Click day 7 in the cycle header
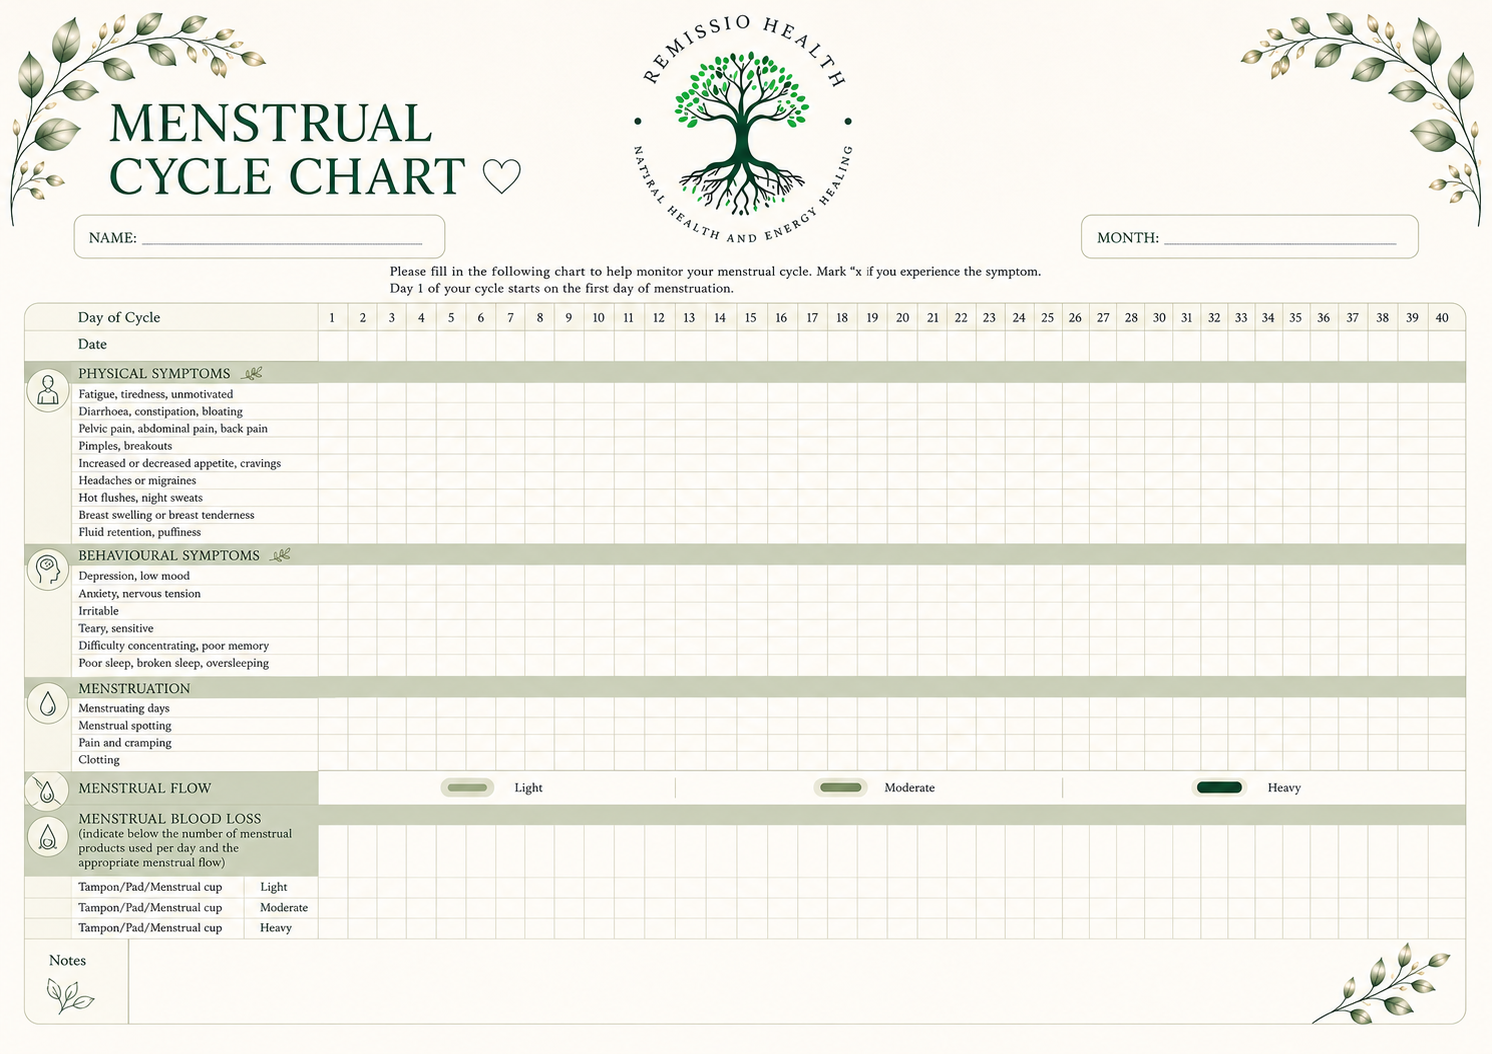Screen dimensions: 1492x1054 tap(510, 317)
